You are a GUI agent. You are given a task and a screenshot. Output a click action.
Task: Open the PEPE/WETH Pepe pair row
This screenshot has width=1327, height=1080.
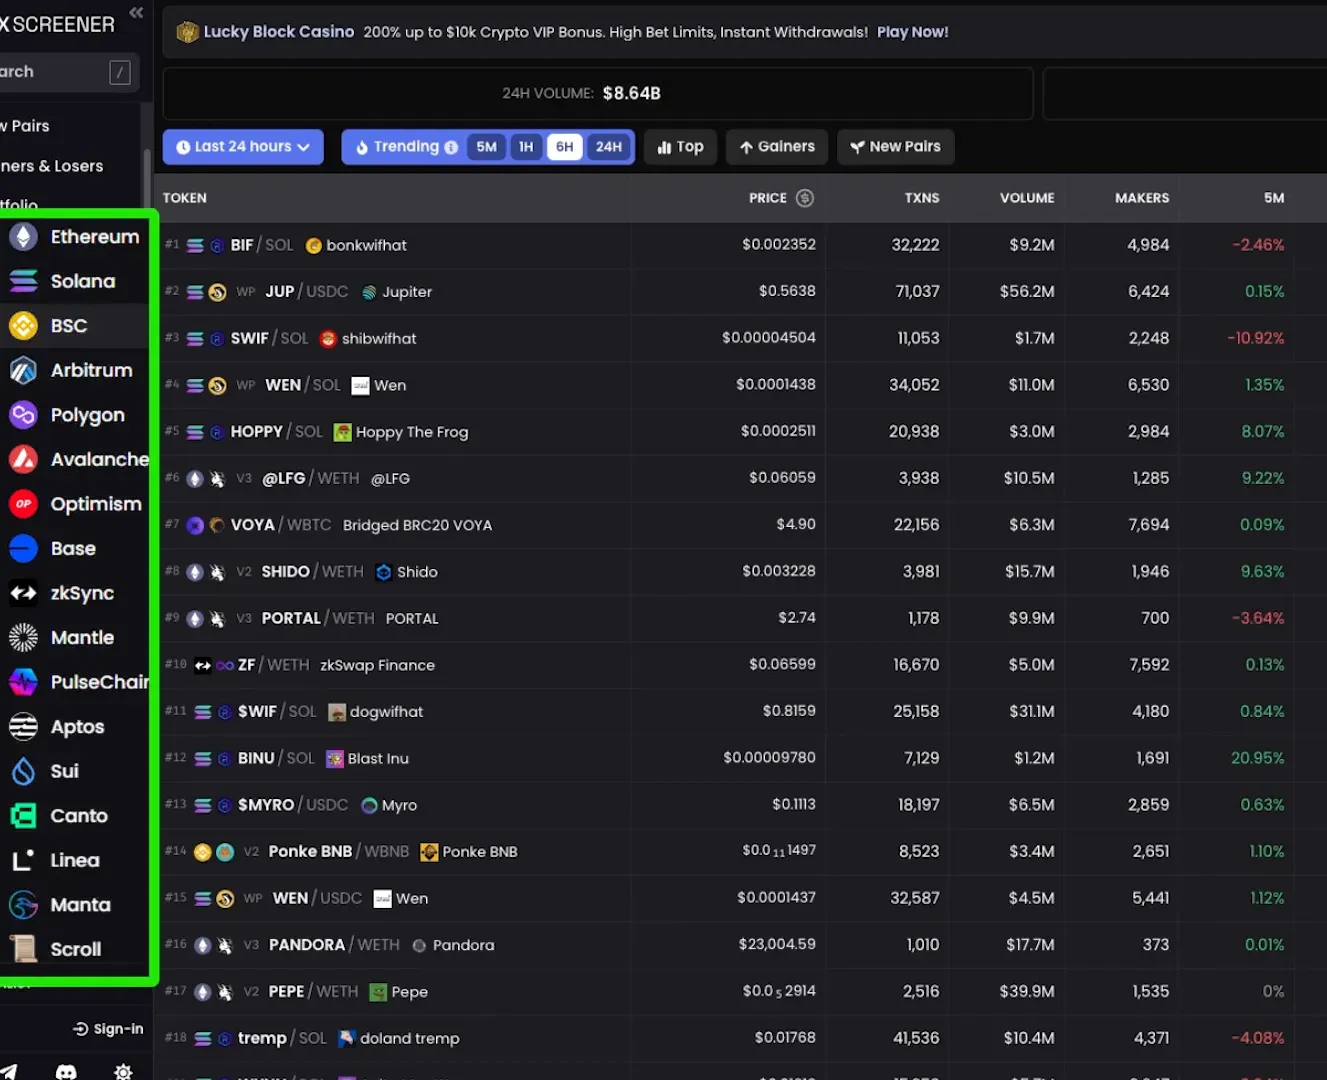740,991
